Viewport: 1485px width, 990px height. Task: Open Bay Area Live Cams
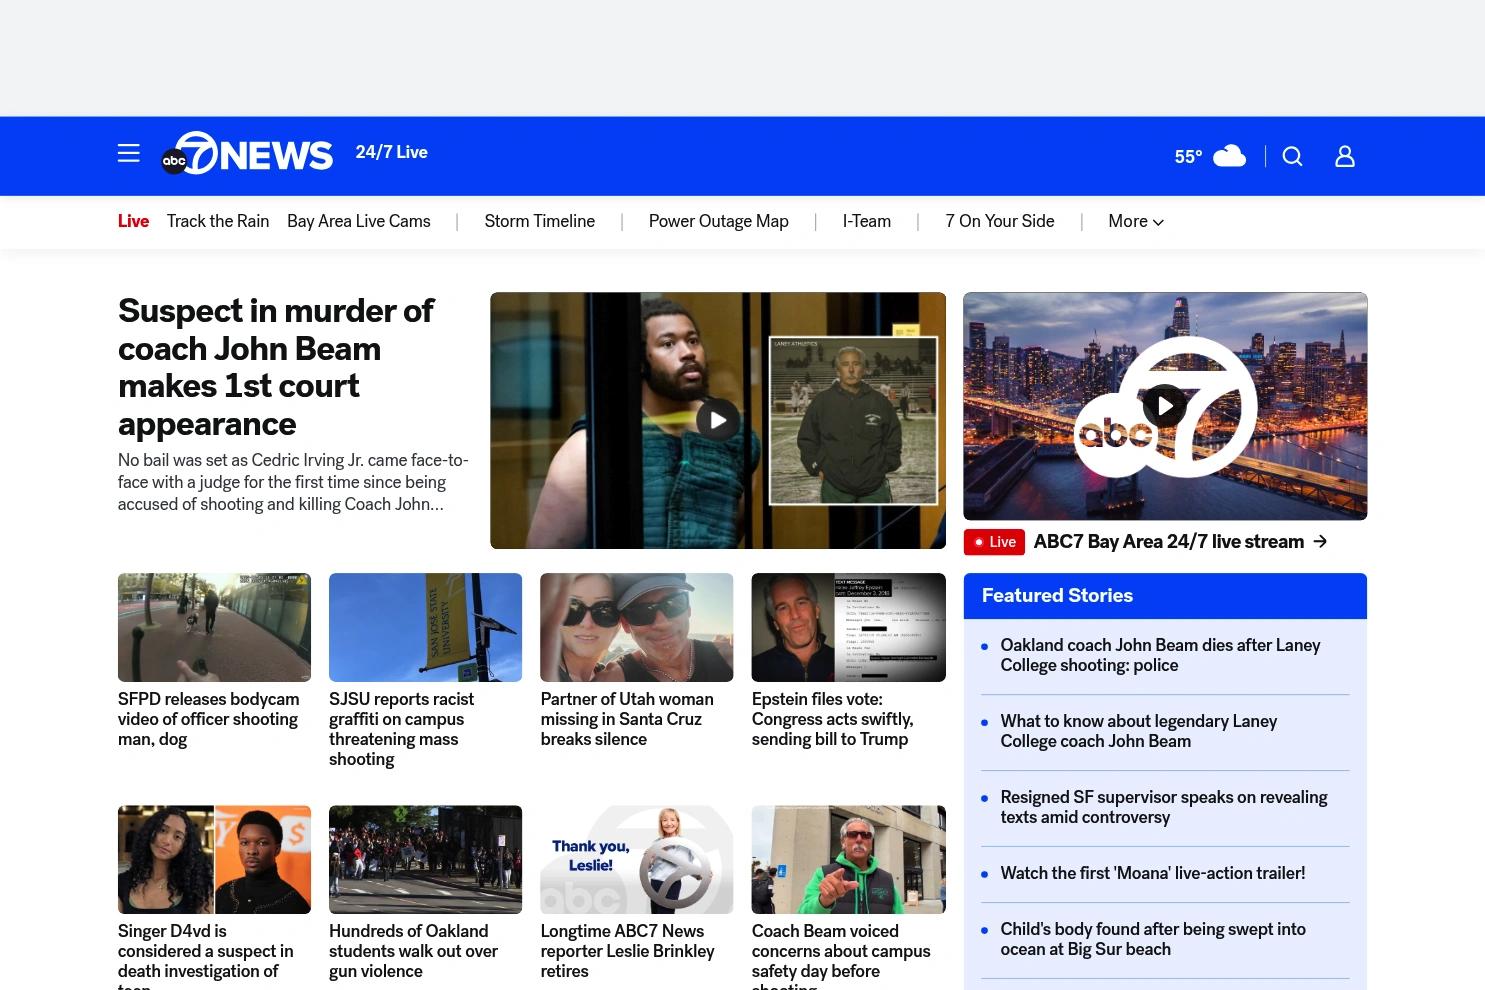[359, 222]
